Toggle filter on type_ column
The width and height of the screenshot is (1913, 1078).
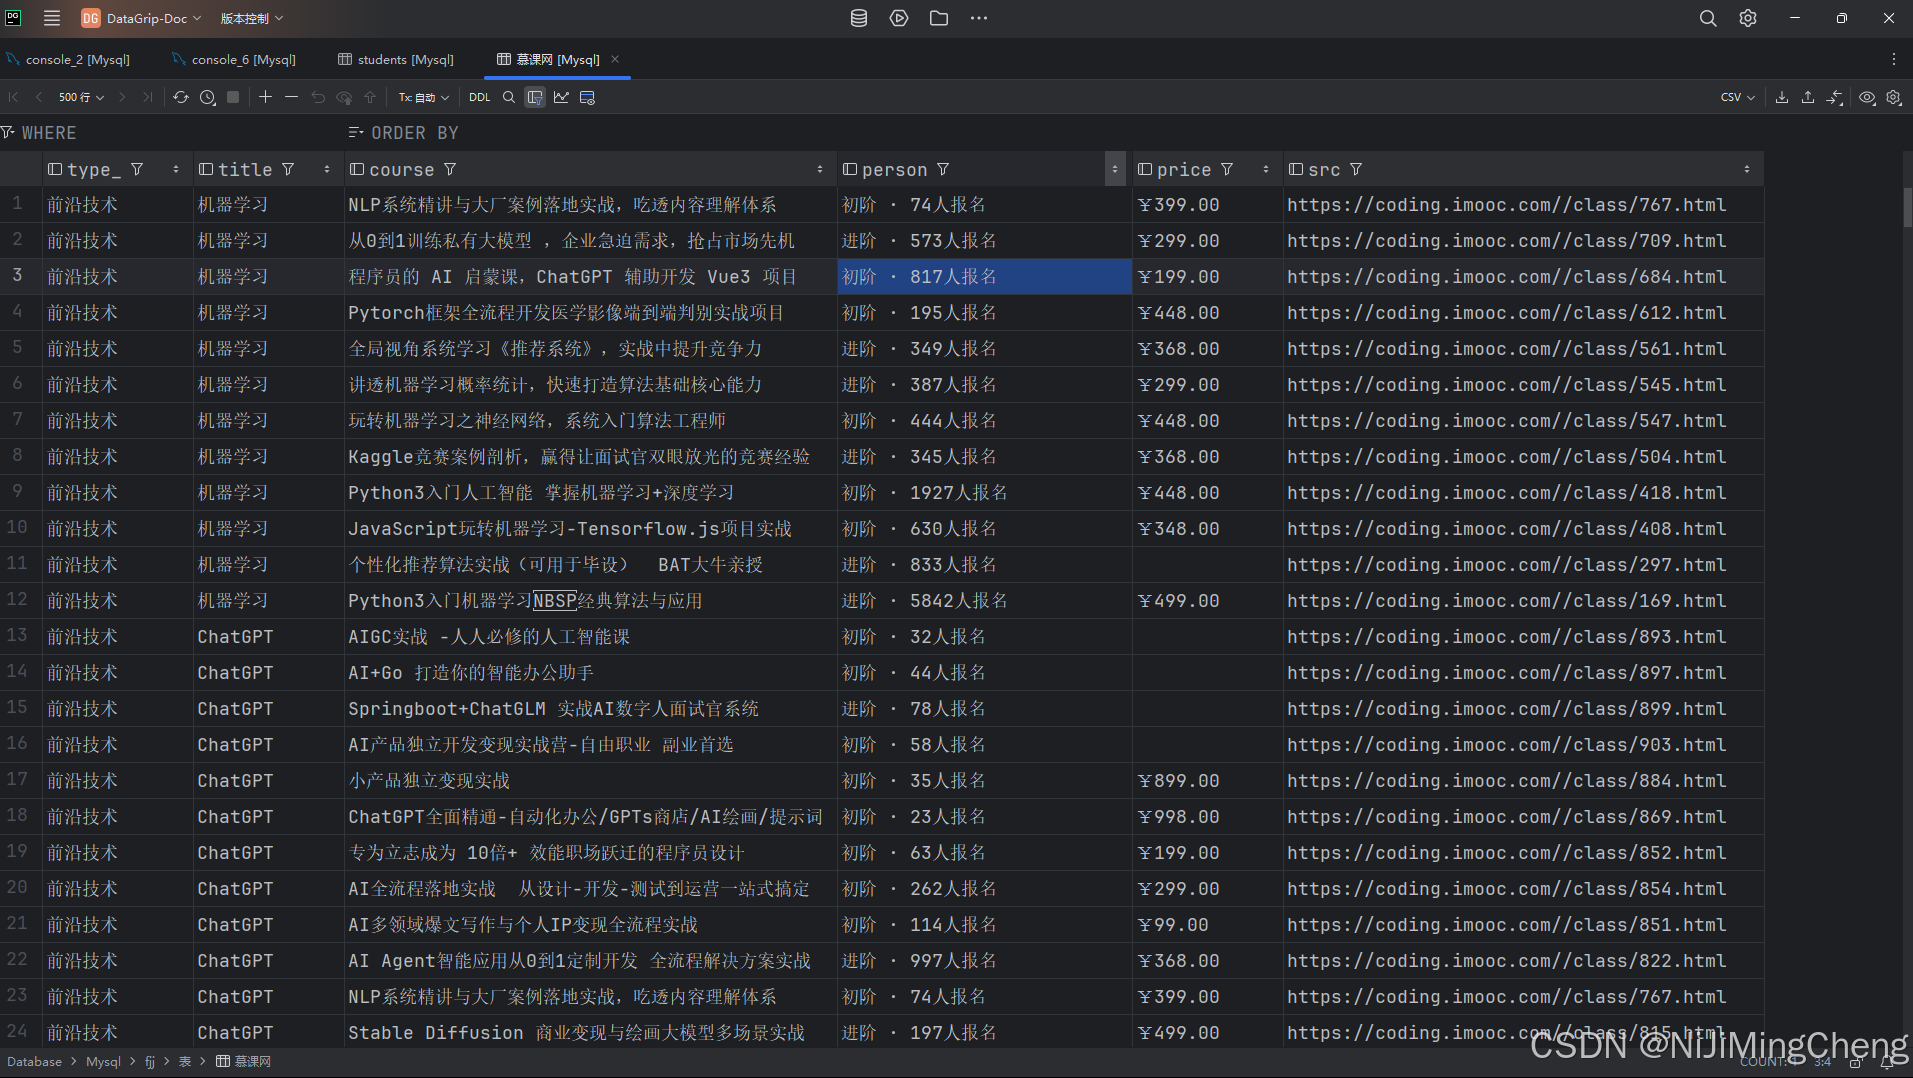click(137, 169)
